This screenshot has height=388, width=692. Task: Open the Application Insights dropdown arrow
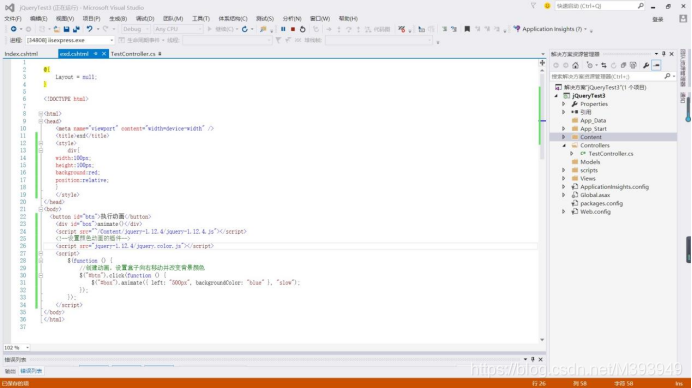(x=586, y=29)
